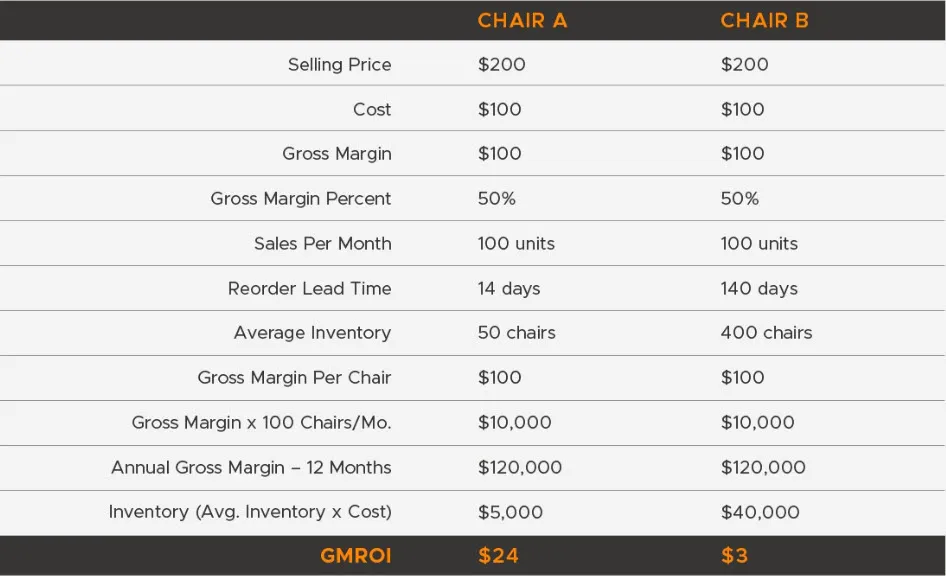Click the Average Inventory row label

[312, 333]
